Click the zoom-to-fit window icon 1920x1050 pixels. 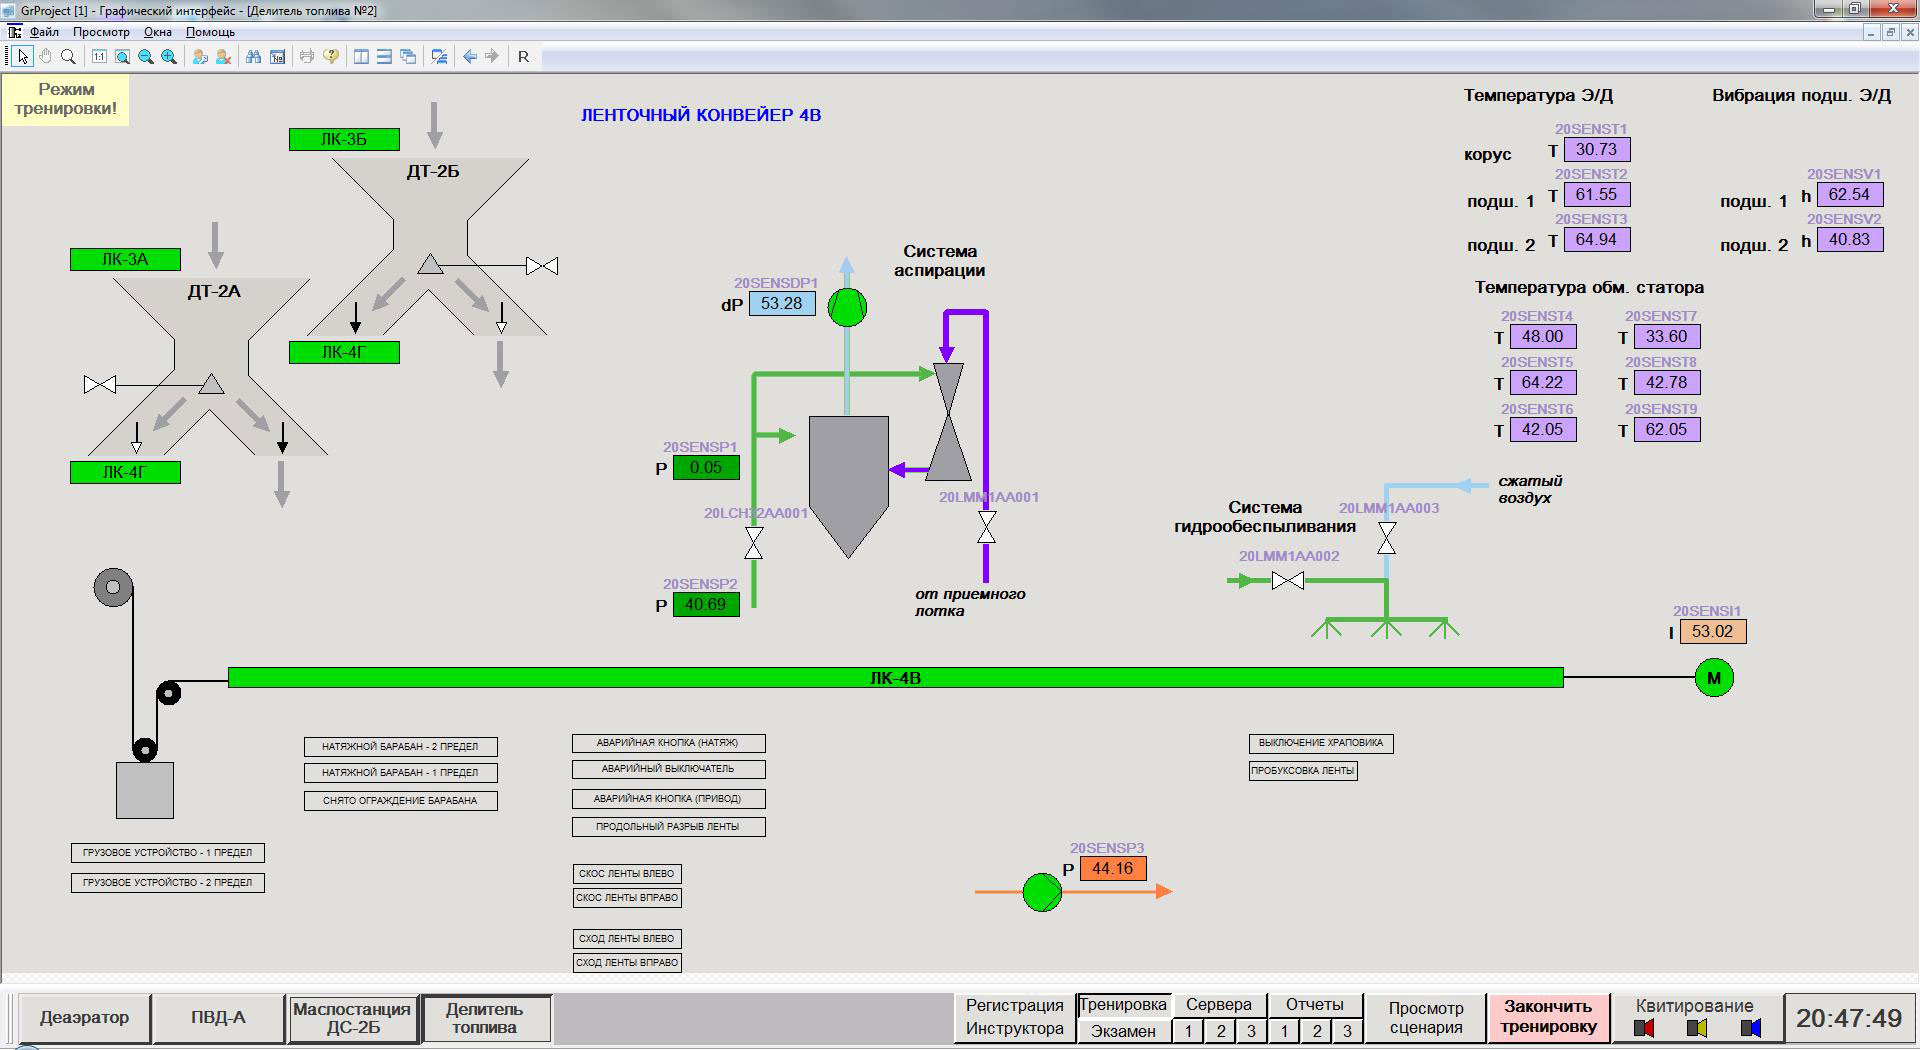pos(122,57)
